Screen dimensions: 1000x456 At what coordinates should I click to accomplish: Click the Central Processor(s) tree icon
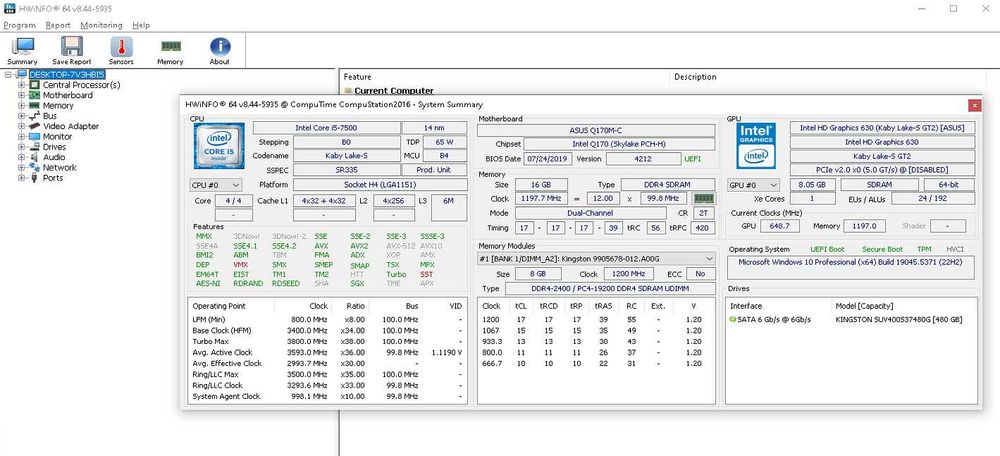[33, 85]
